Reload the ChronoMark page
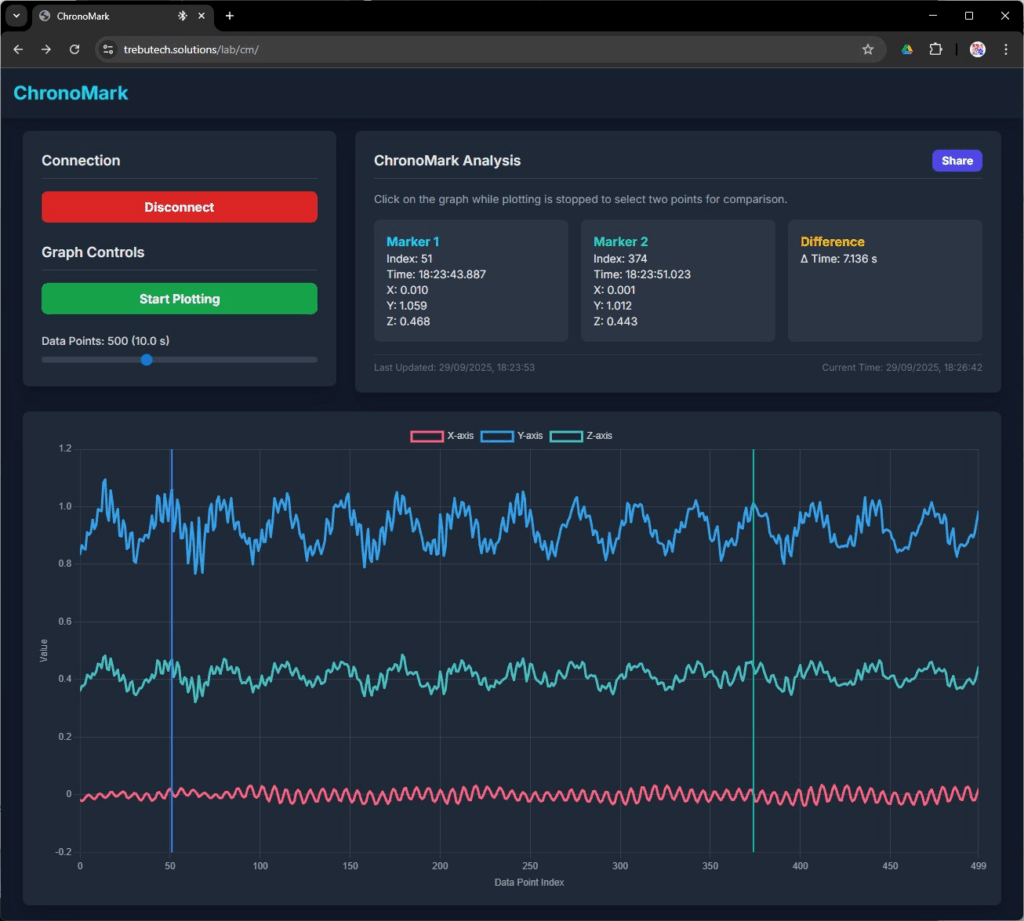 pyautogui.click(x=74, y=49)
